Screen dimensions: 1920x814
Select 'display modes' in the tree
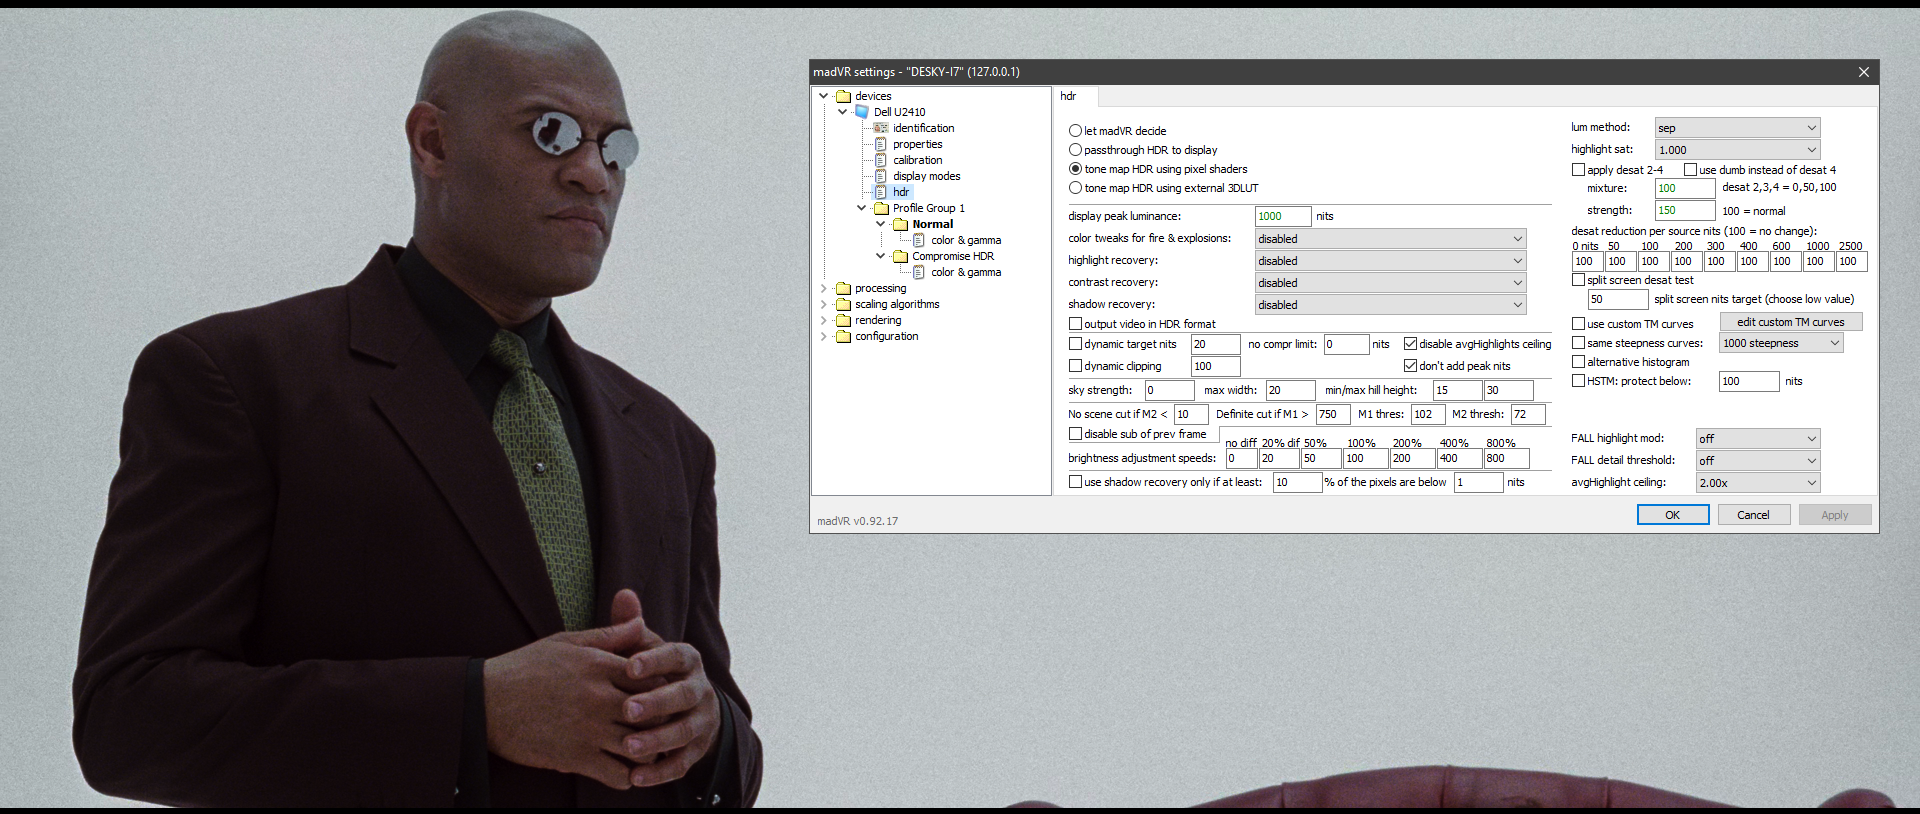(926, 176)
